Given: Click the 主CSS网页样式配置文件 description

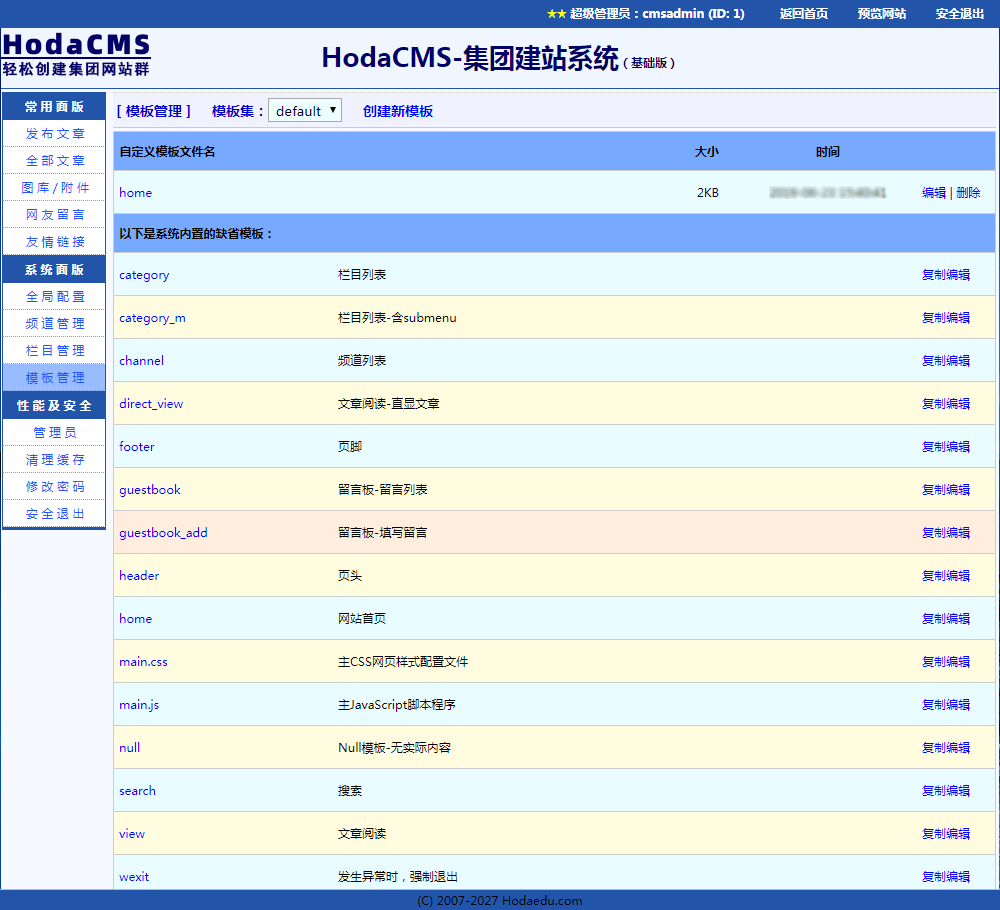Looking at the screenshot, I should [403, 661].
